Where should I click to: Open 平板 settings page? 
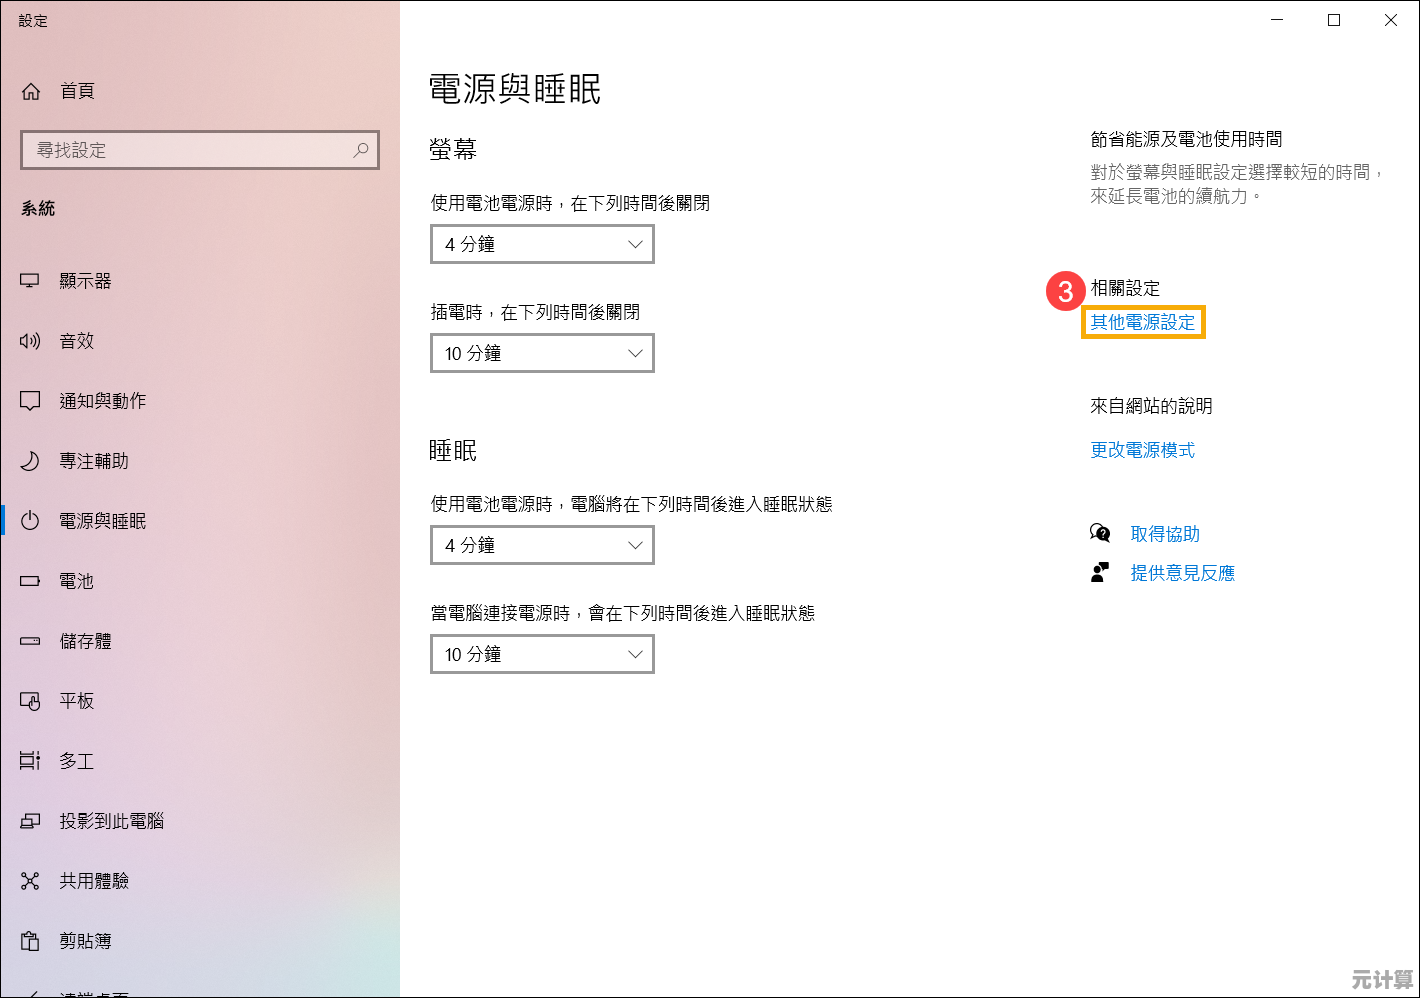200,701
